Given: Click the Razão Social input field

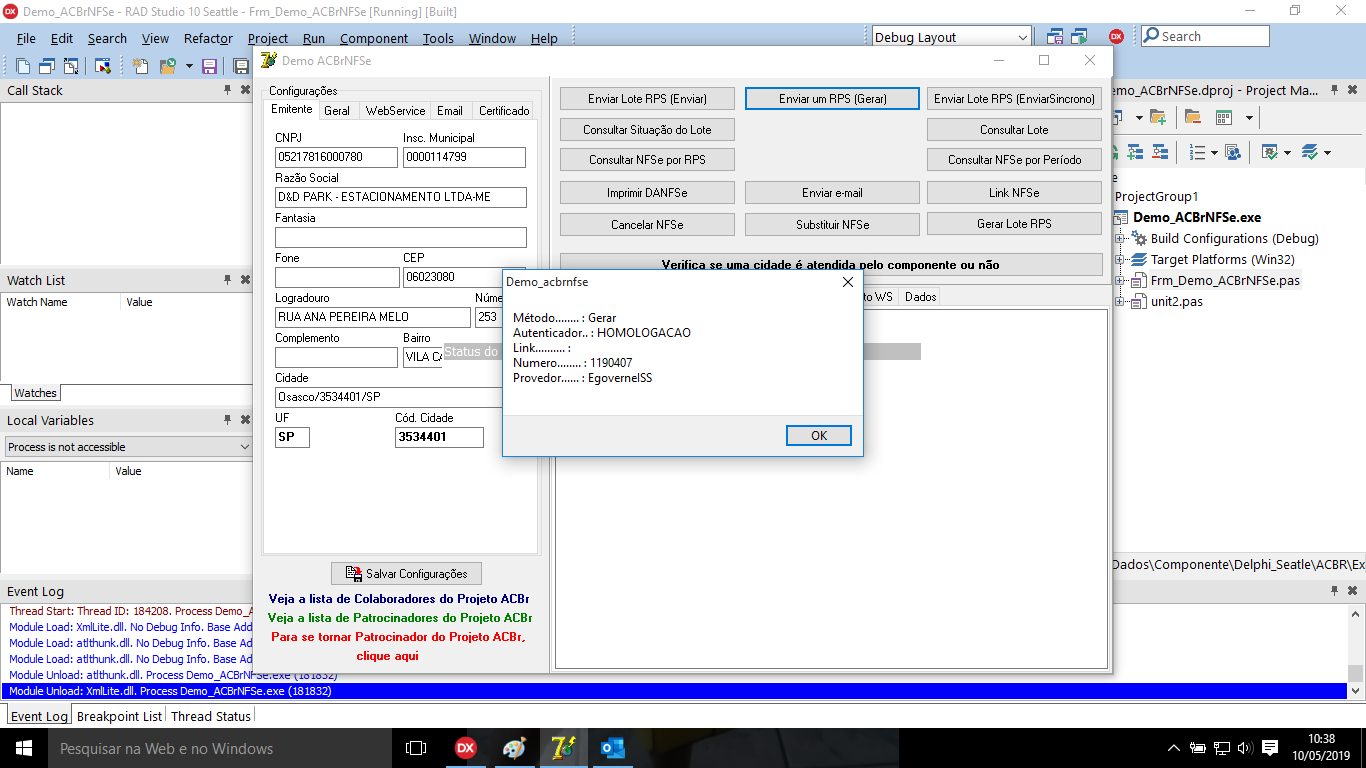Looking at the screenshot, I should pyautogui.click(x=401, y=197).
